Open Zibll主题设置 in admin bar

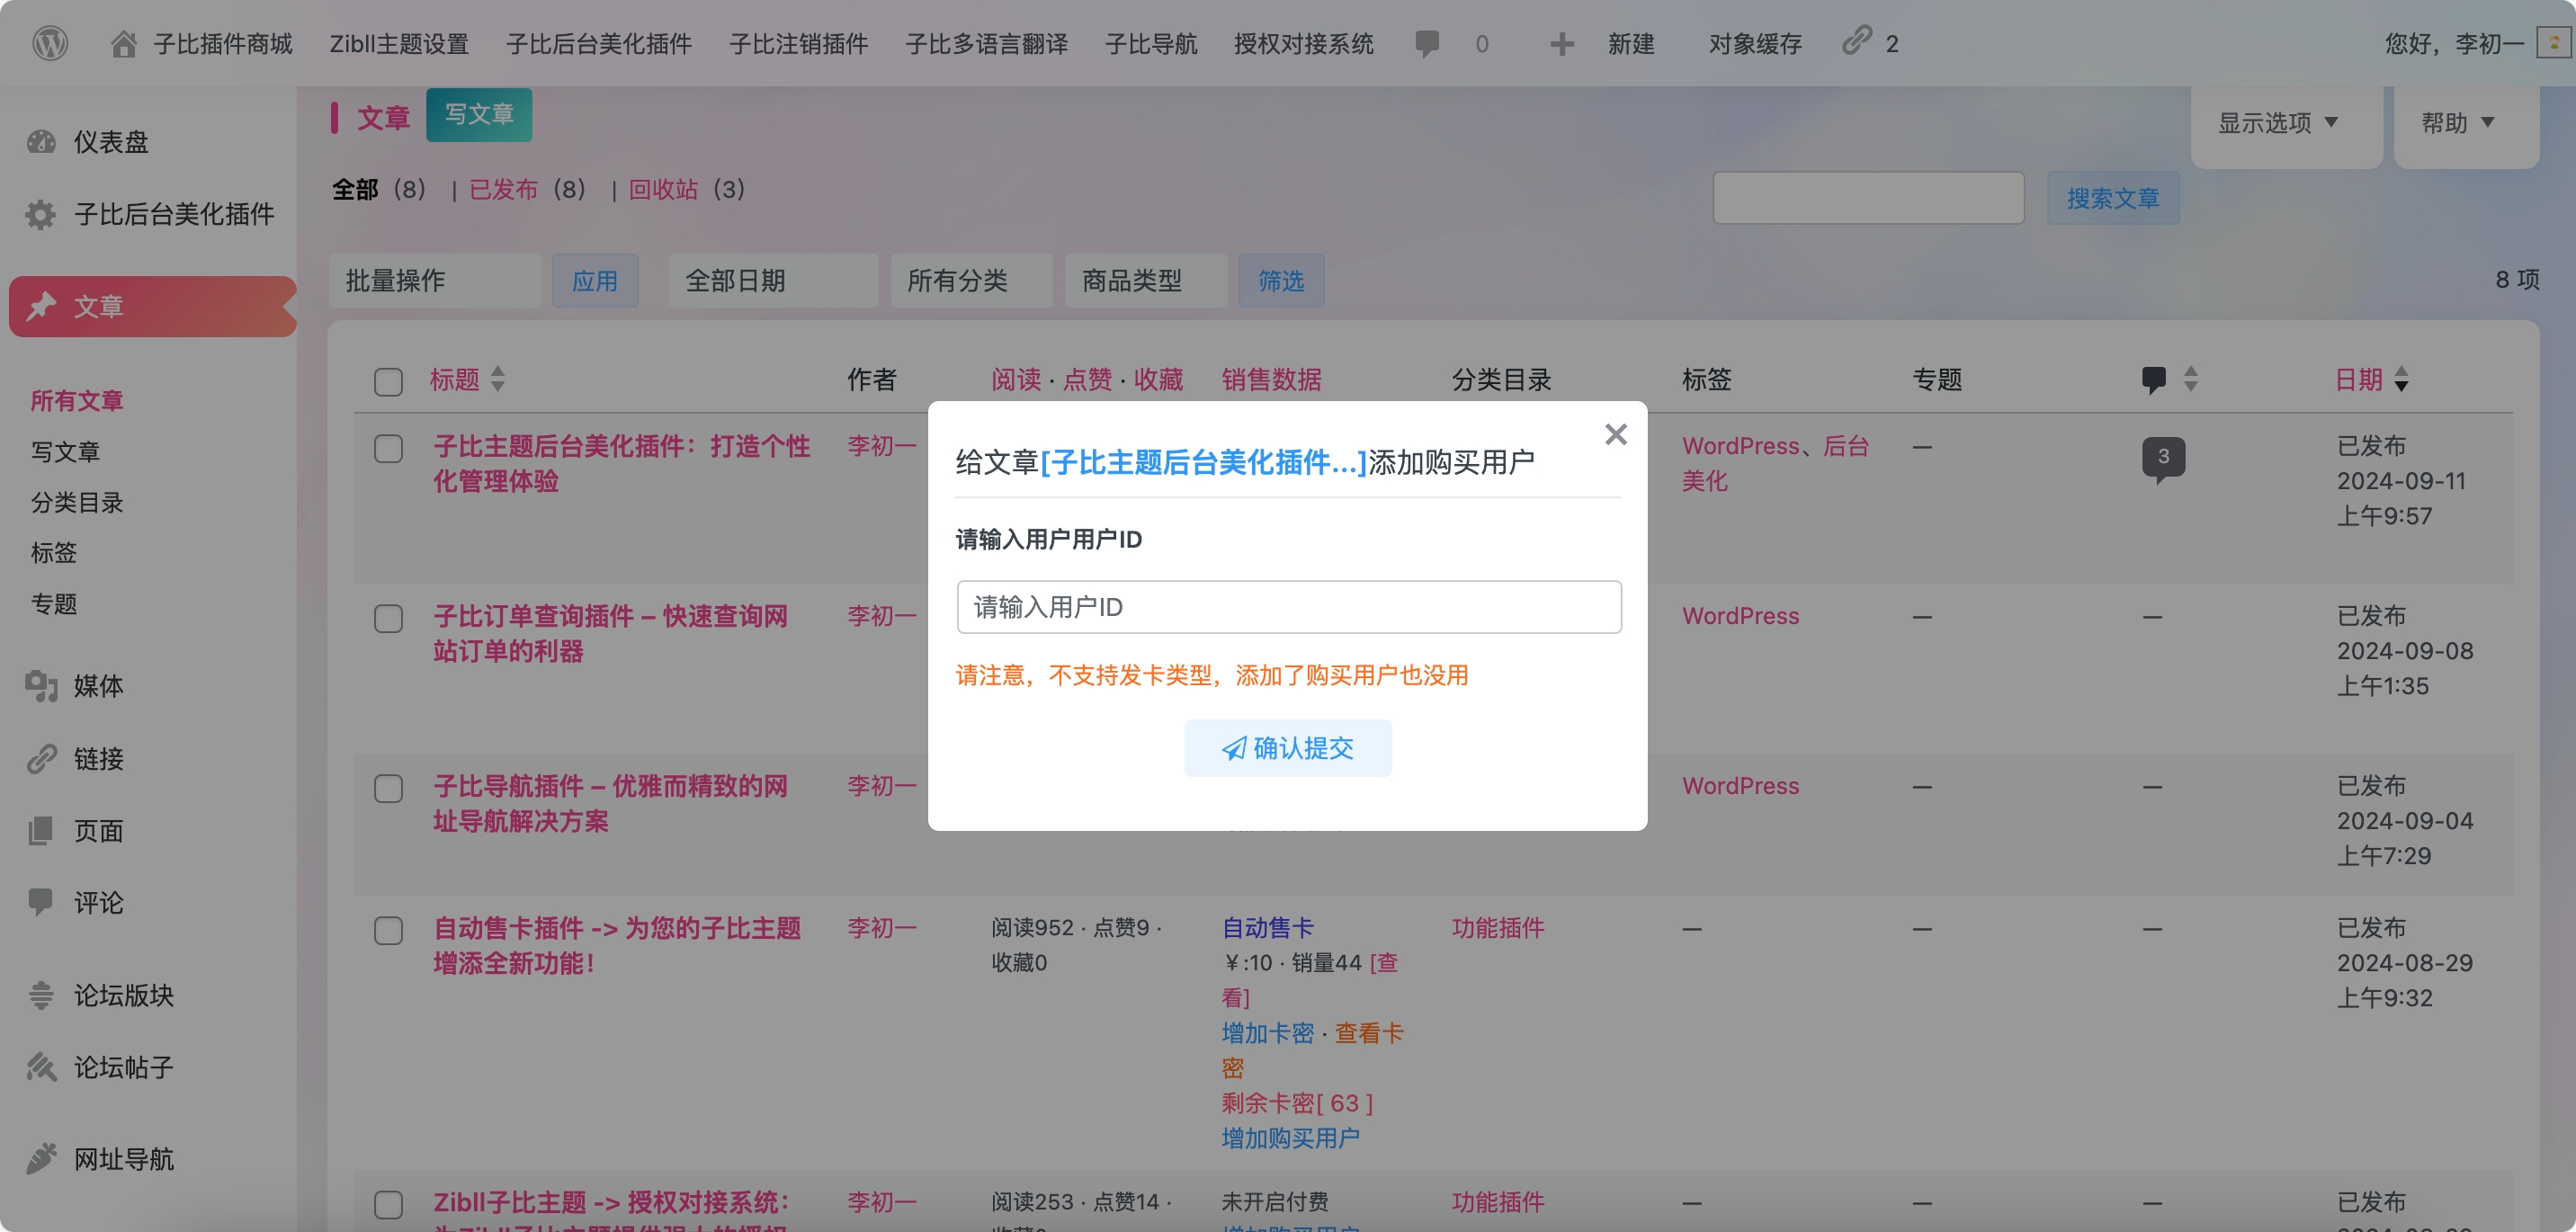(x=399, y=44)
